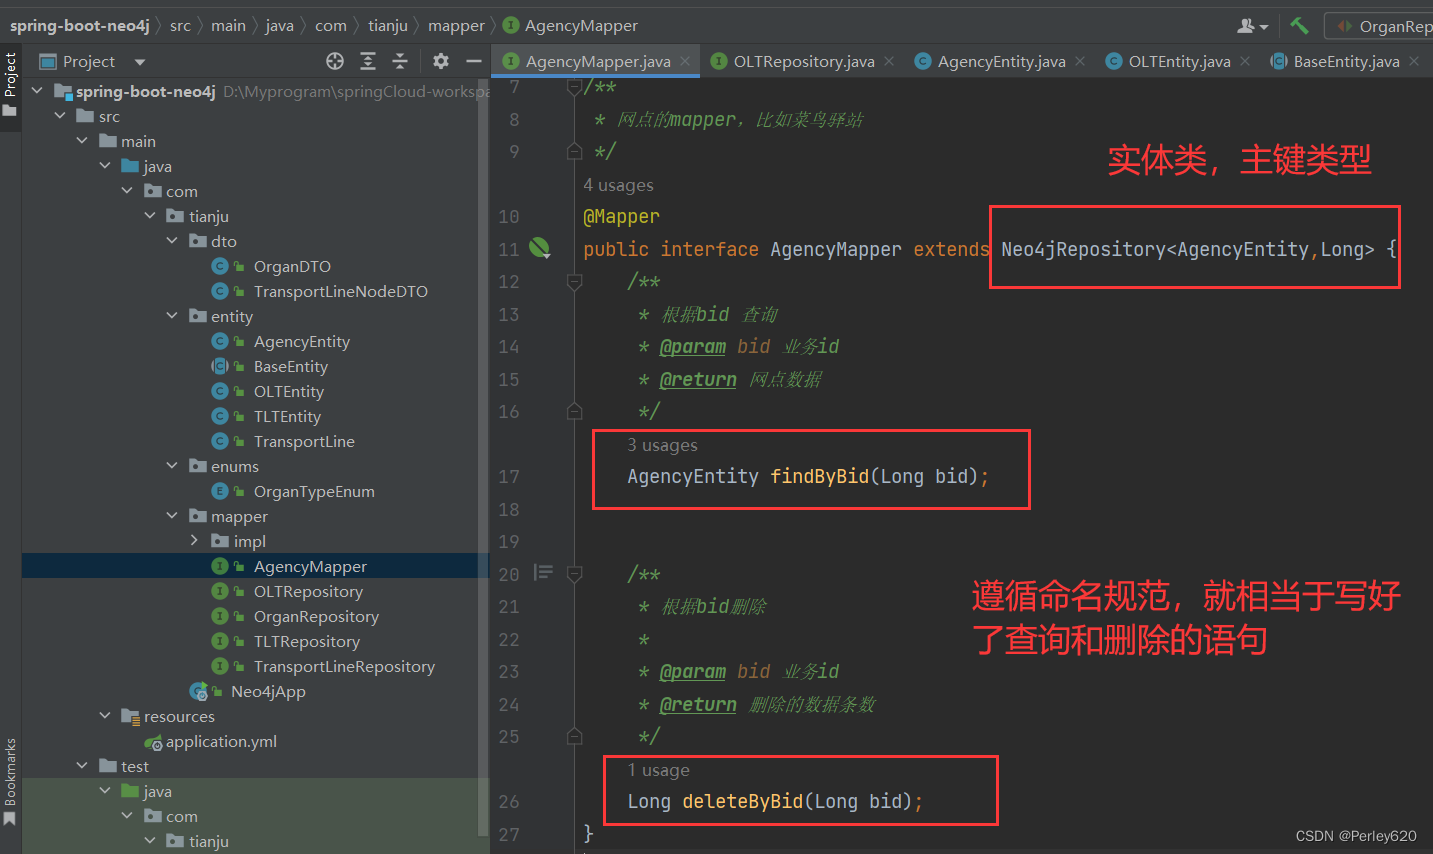Switch to OLTEntity.java tab

tap(1179, 61)
